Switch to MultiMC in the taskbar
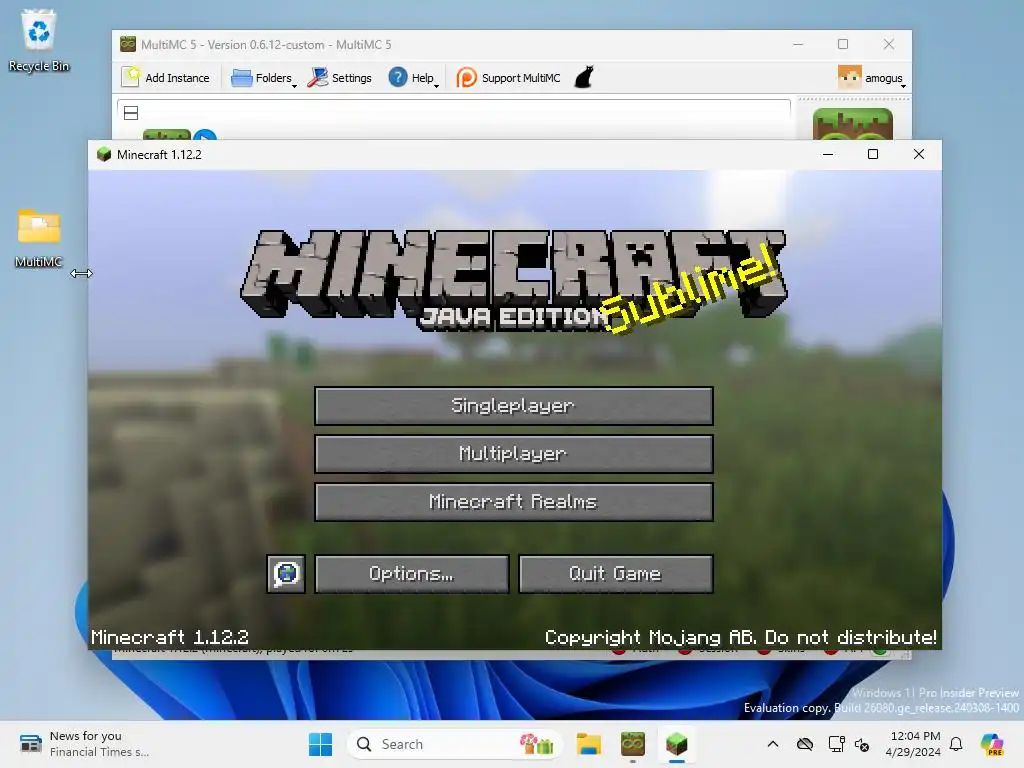 632,744
